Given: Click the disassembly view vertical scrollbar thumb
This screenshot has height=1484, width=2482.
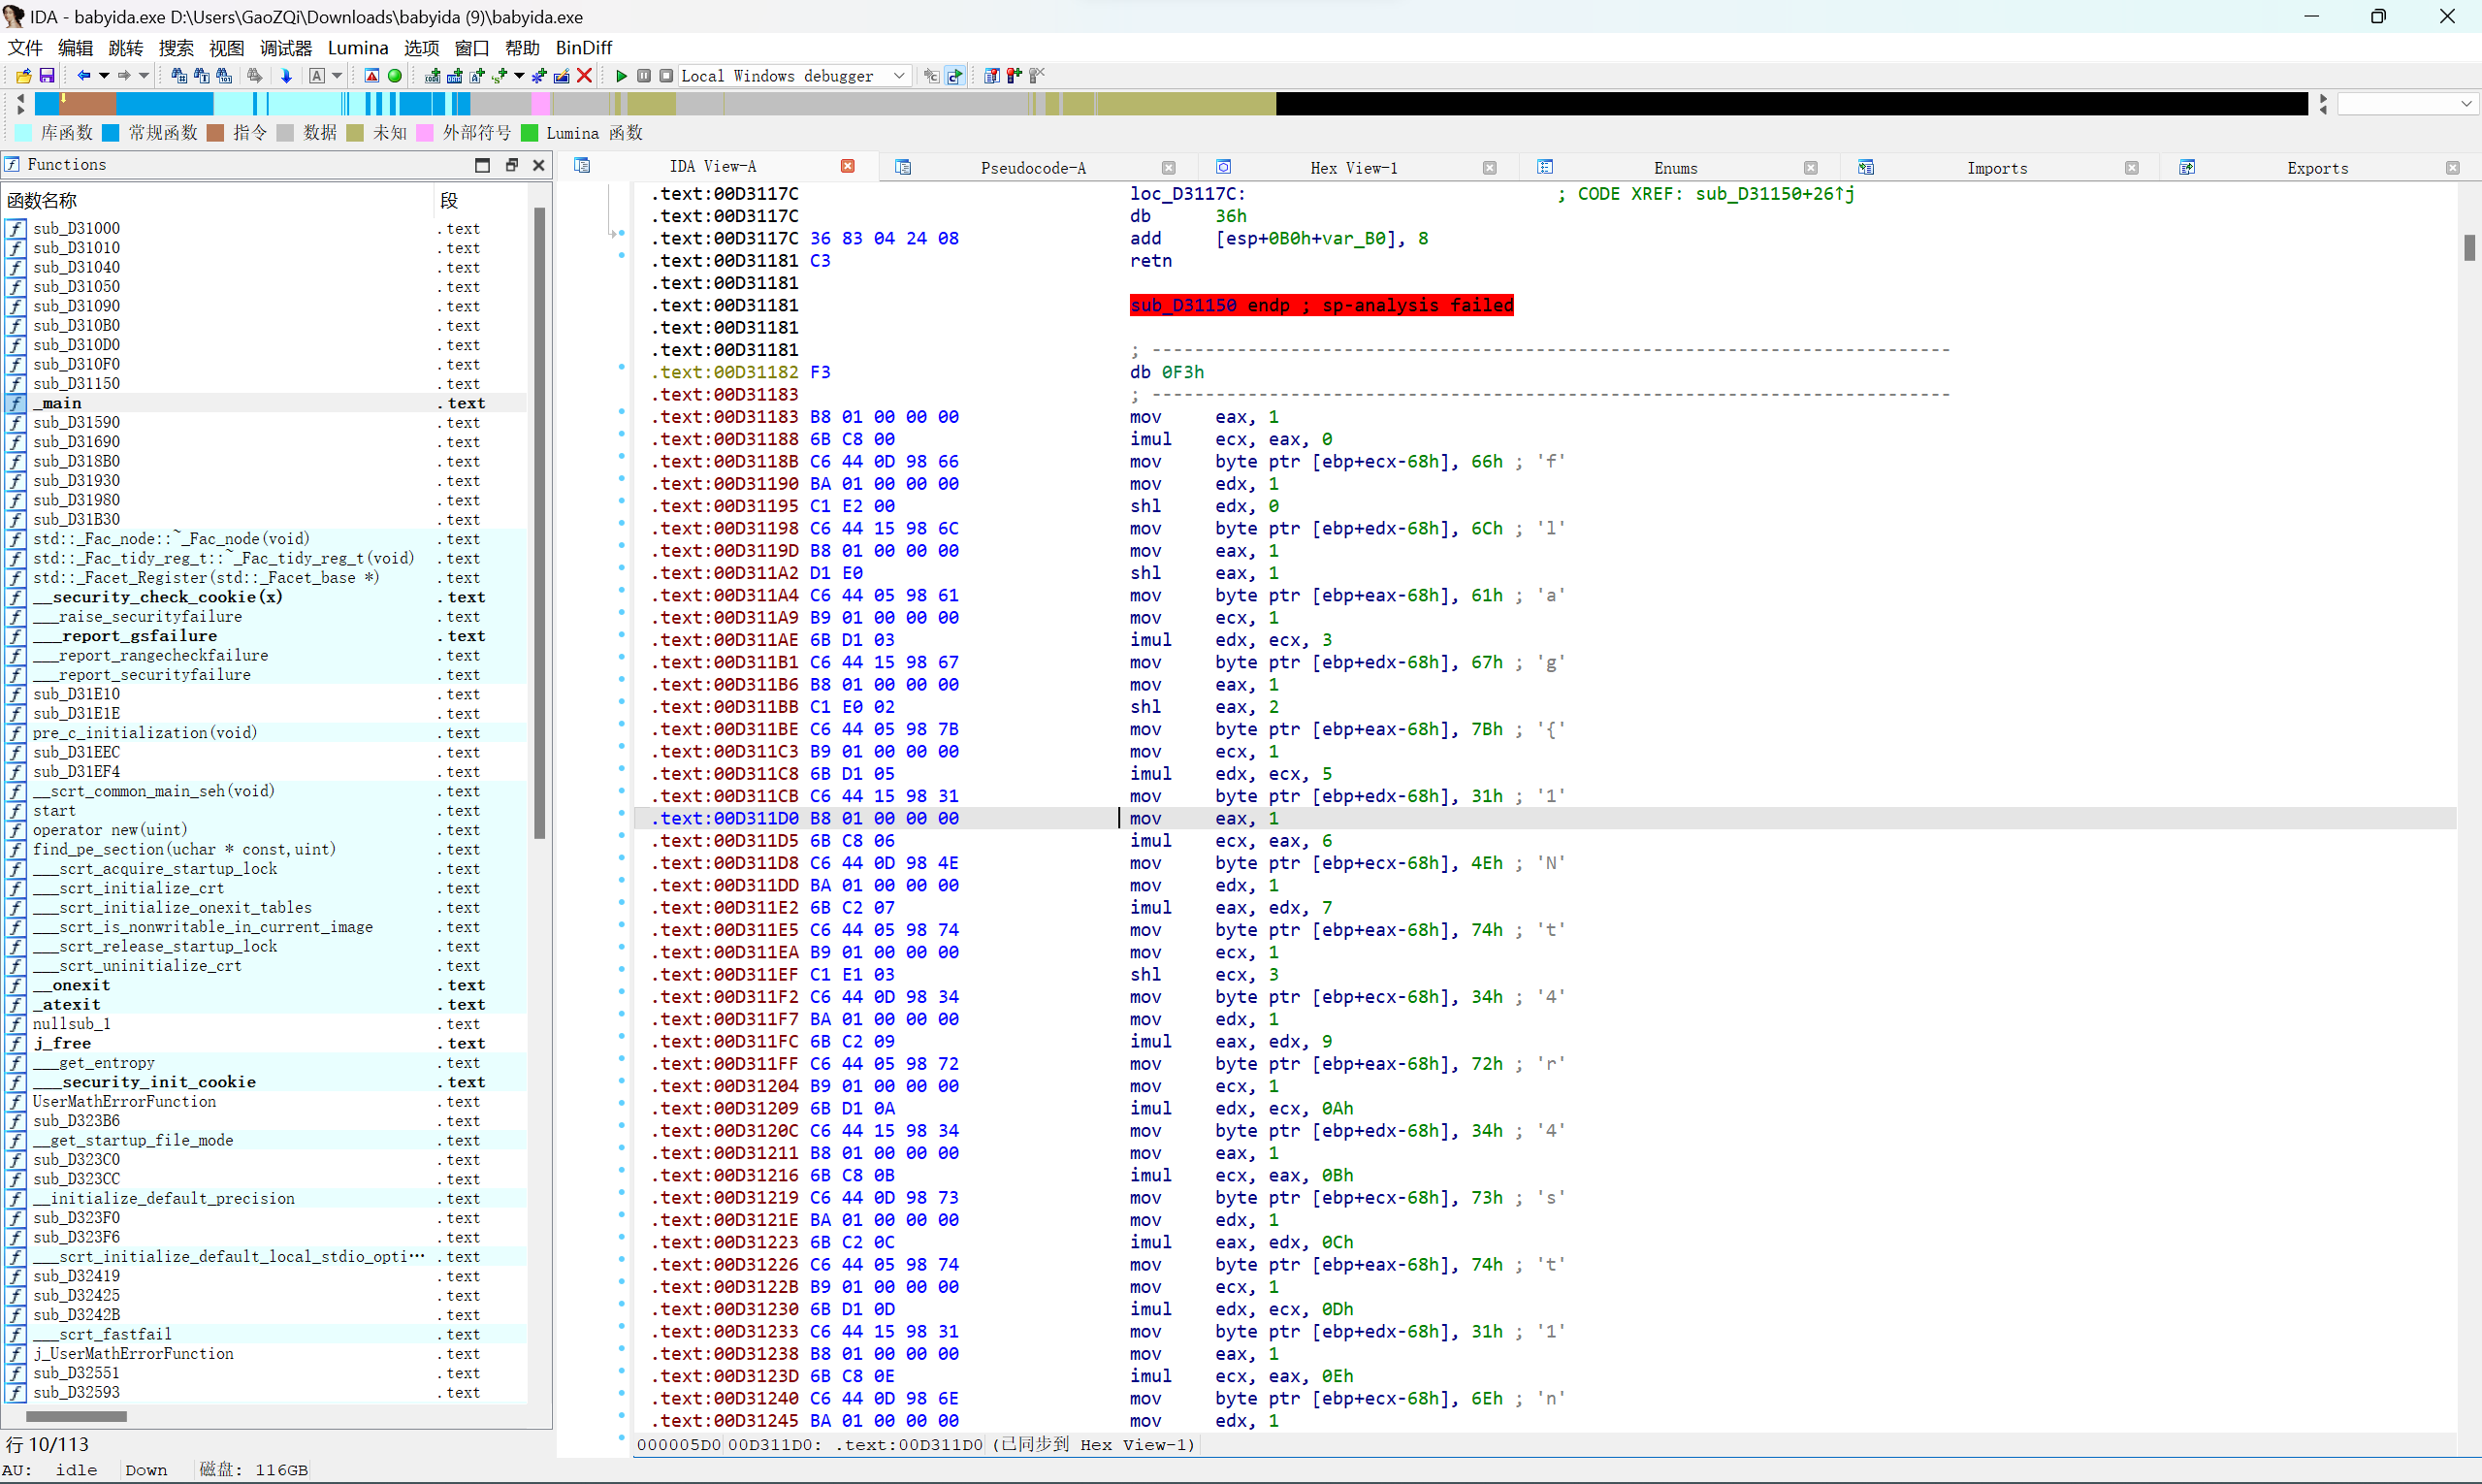Looking at the screenshot, I should tap(2469, 247).
